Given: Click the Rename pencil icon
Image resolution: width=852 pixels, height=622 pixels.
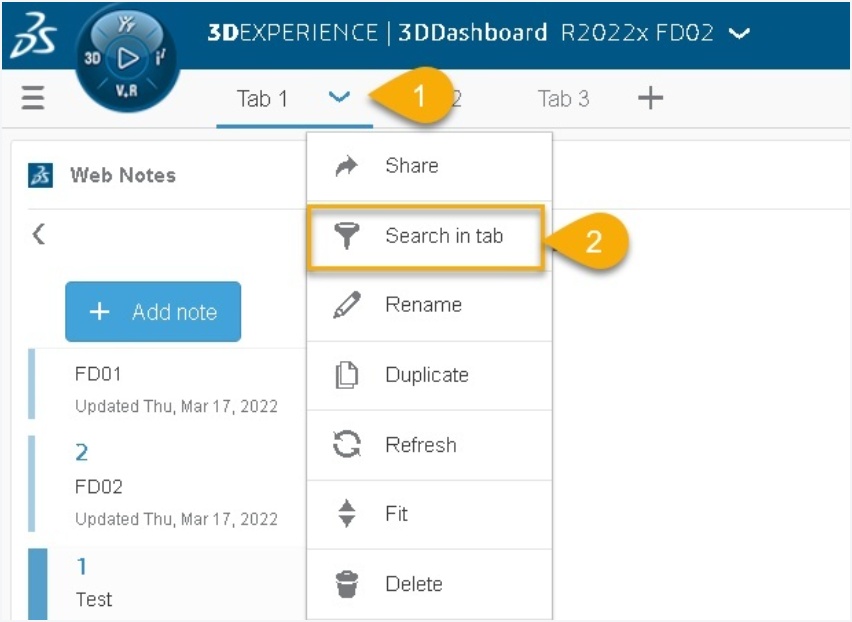Looking at the screenshot, I should tap(346, 305).
